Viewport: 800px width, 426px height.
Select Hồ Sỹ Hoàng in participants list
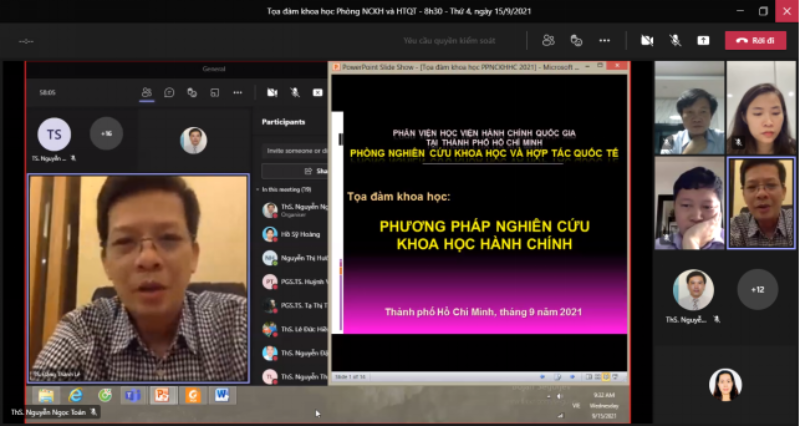[292, 233]
